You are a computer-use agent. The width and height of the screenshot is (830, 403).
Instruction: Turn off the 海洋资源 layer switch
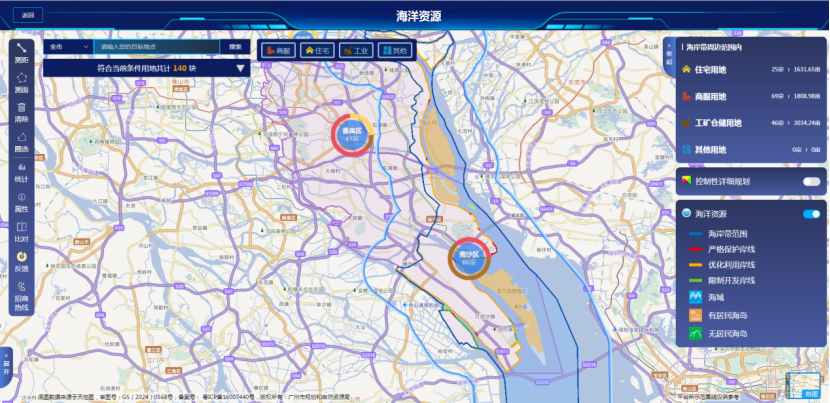click(811, 214)
